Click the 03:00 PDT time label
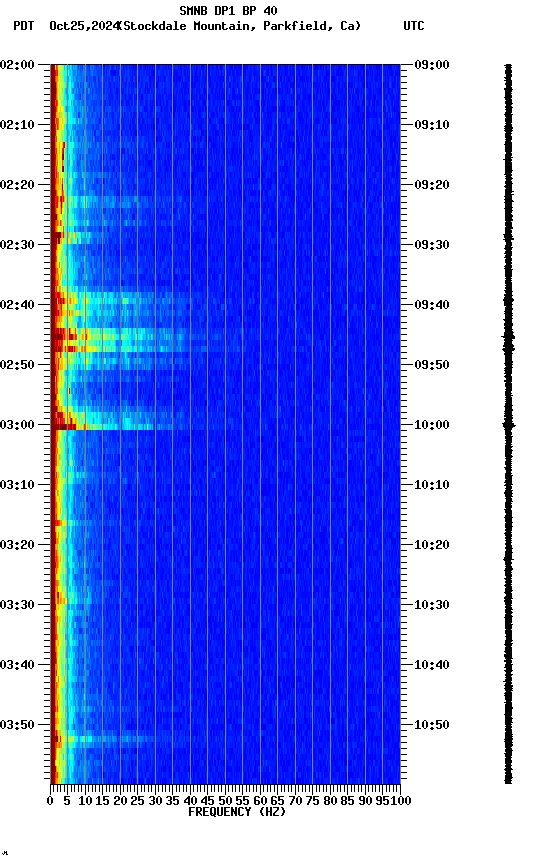 (x=17, y=425)
